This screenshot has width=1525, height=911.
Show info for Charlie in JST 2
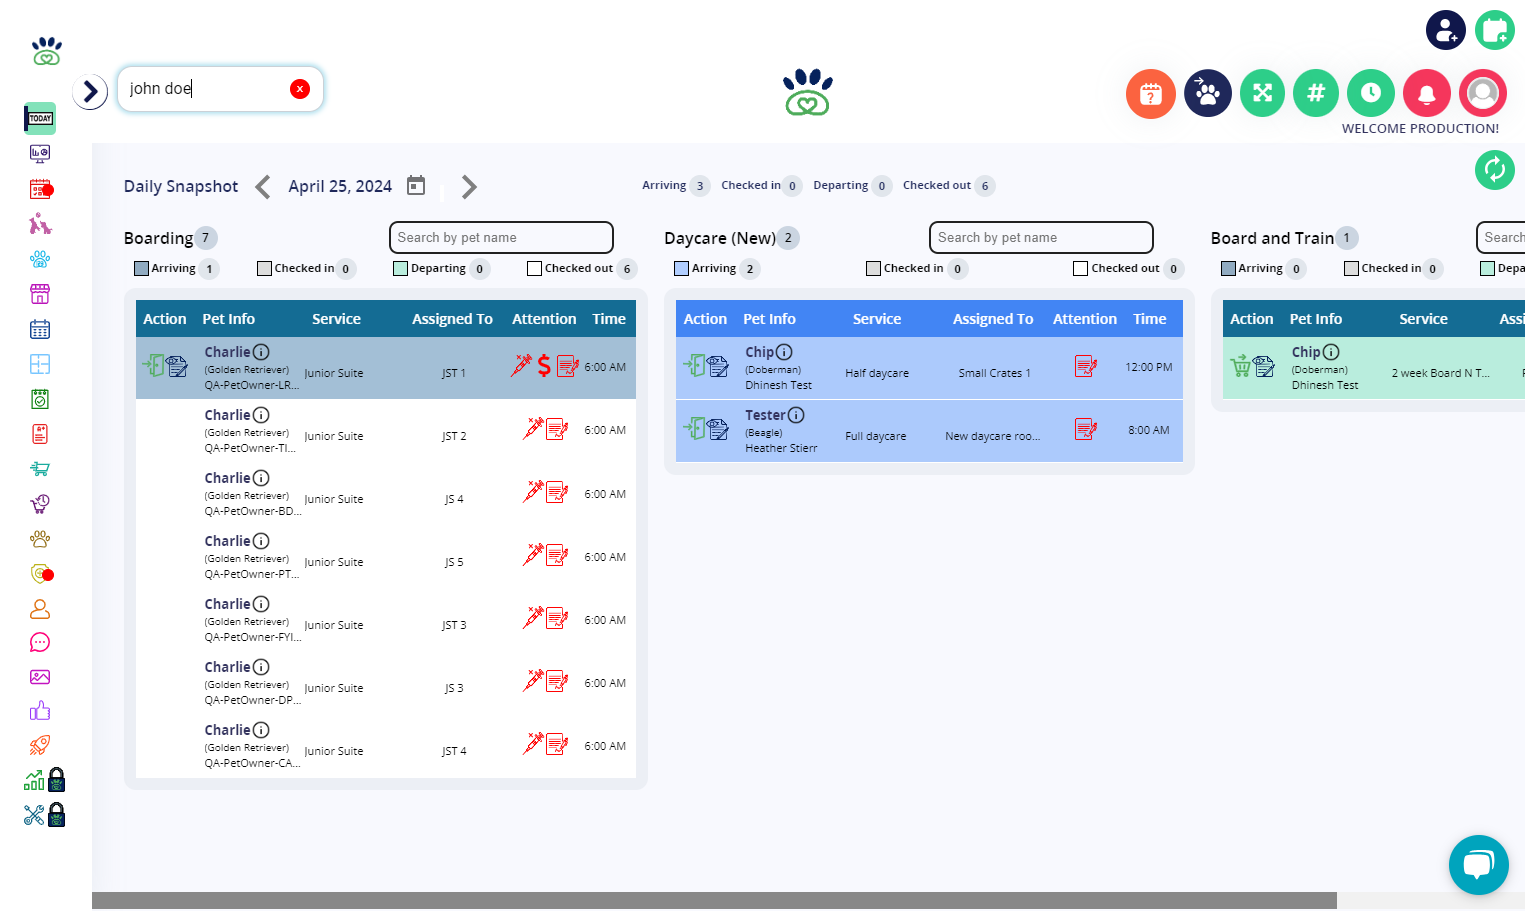(261, 415)
